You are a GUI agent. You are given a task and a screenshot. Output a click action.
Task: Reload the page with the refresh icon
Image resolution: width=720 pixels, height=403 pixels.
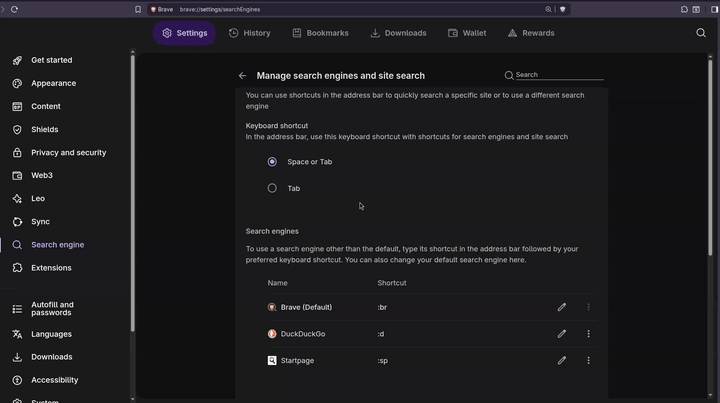click(x=15, y=9)
